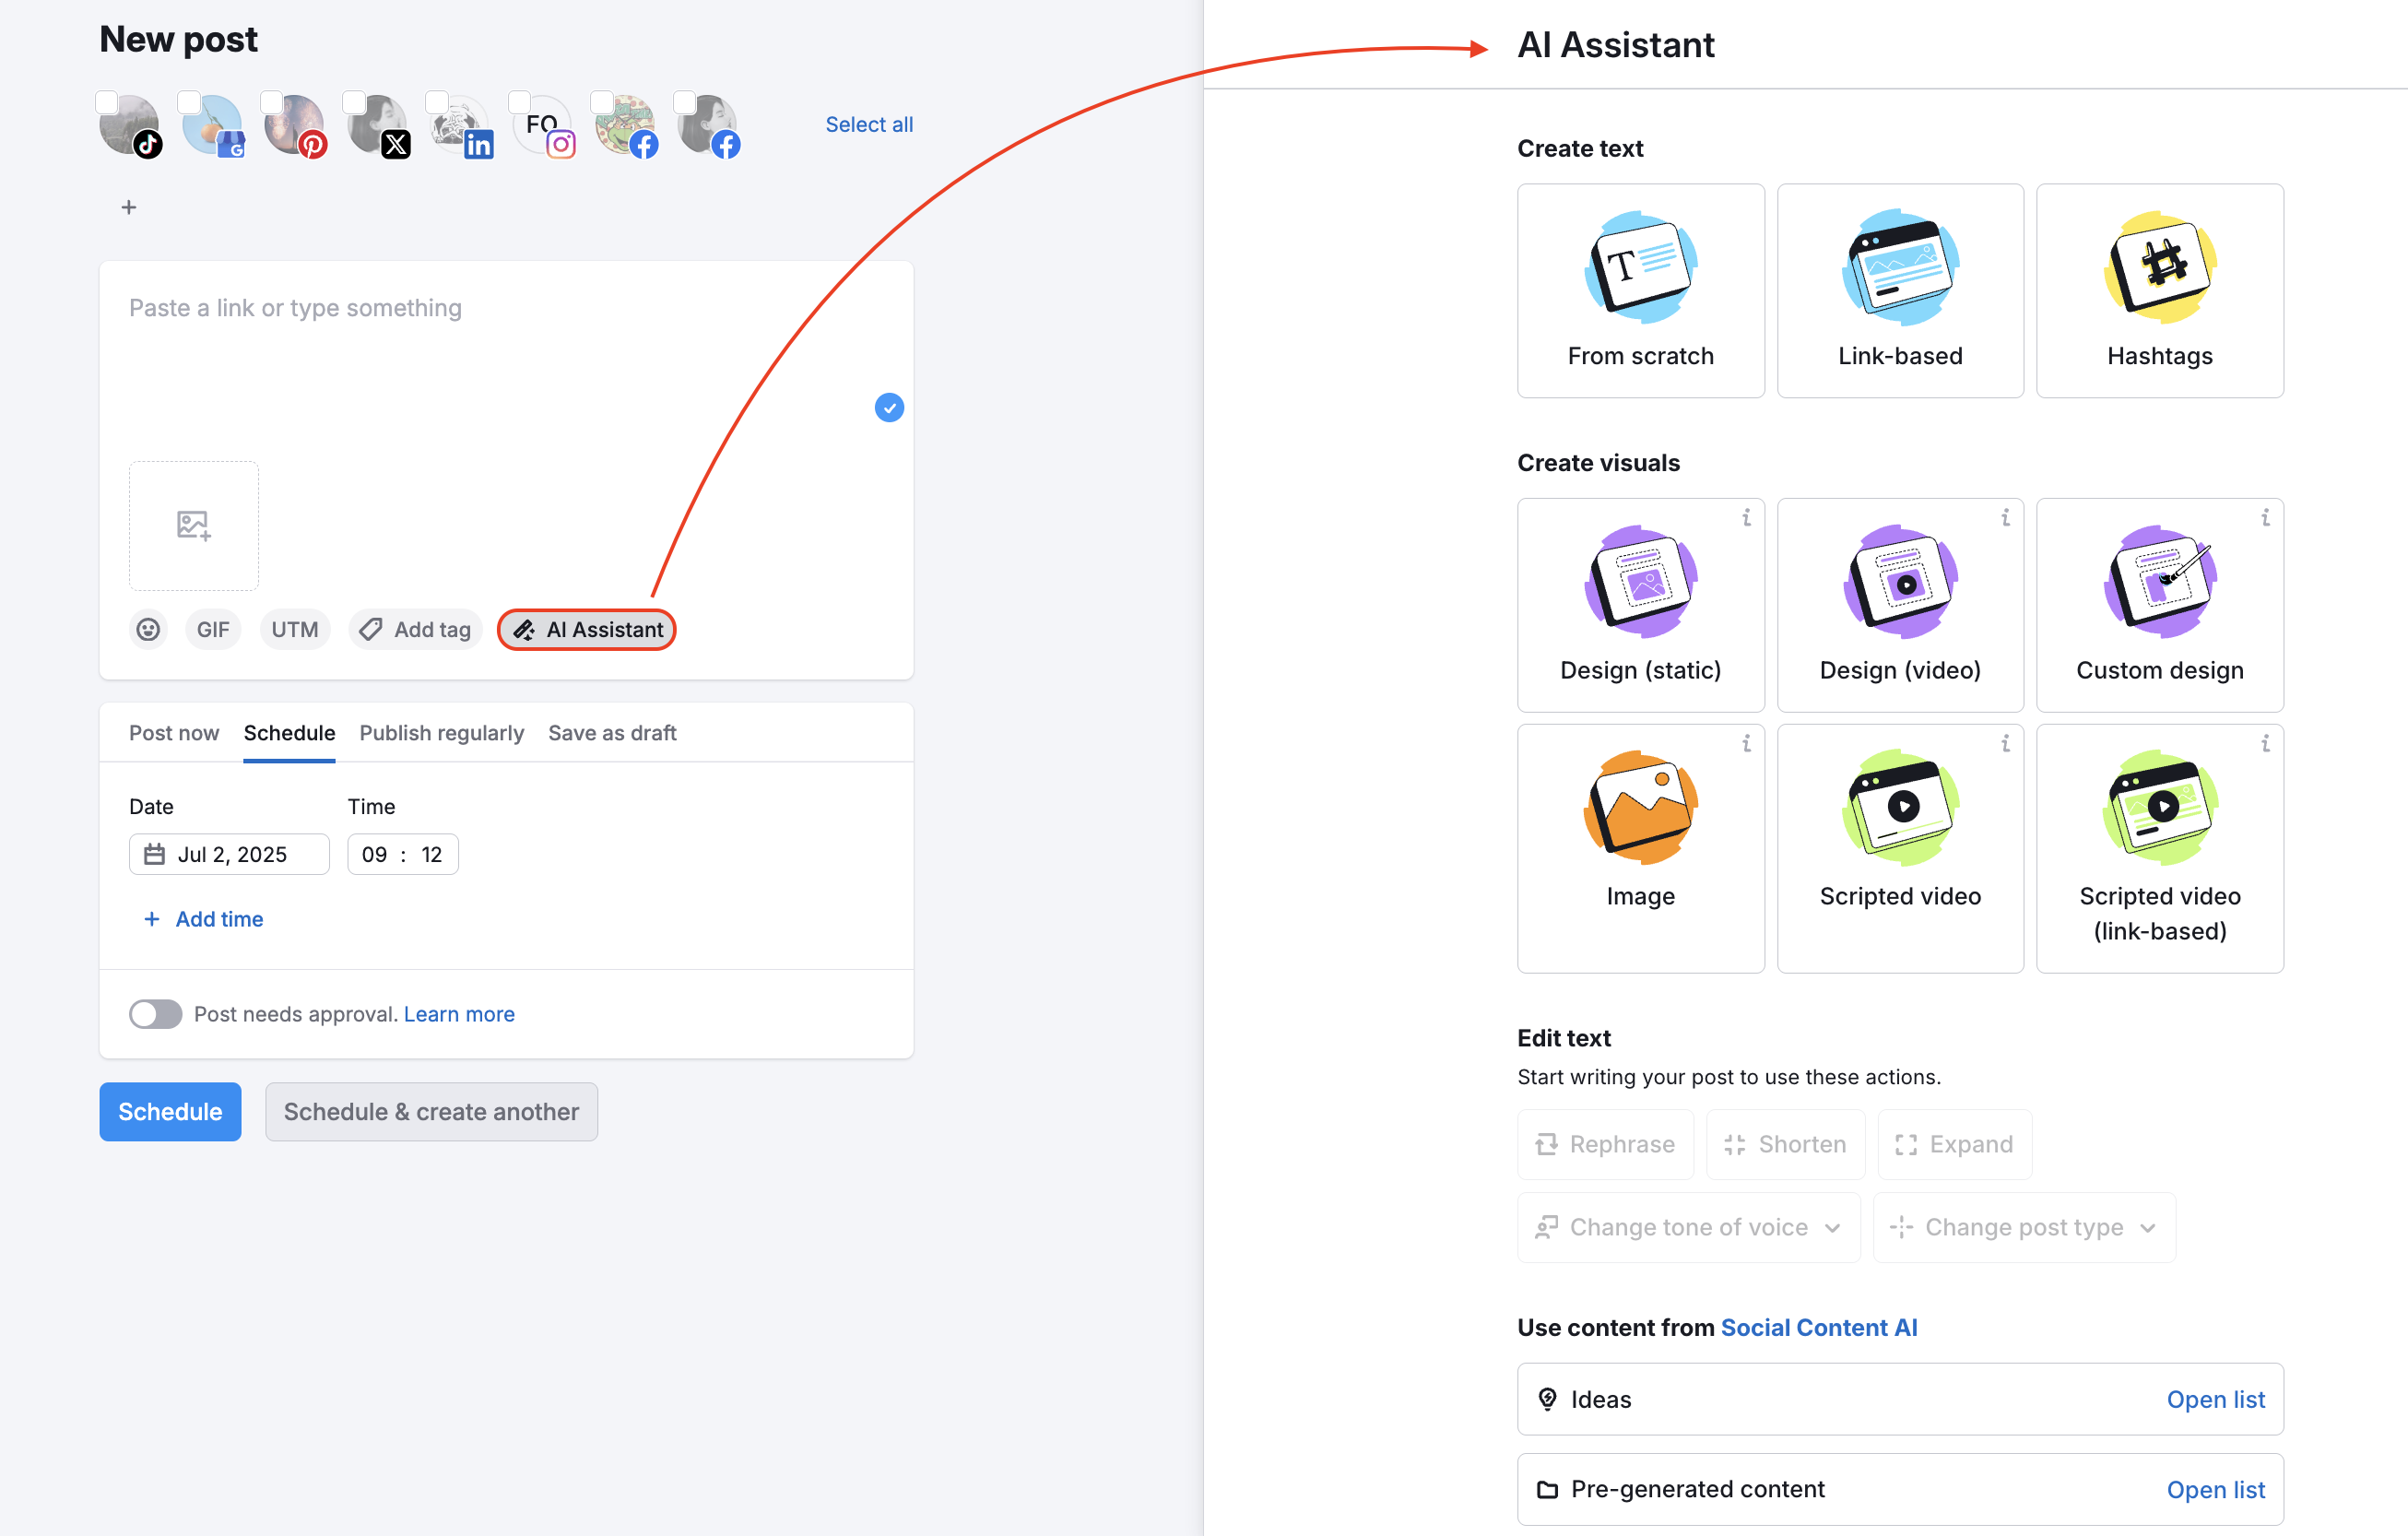2408x1536 pixels.
Task: Add an emoji using the smiley icon
Action: 148,629
